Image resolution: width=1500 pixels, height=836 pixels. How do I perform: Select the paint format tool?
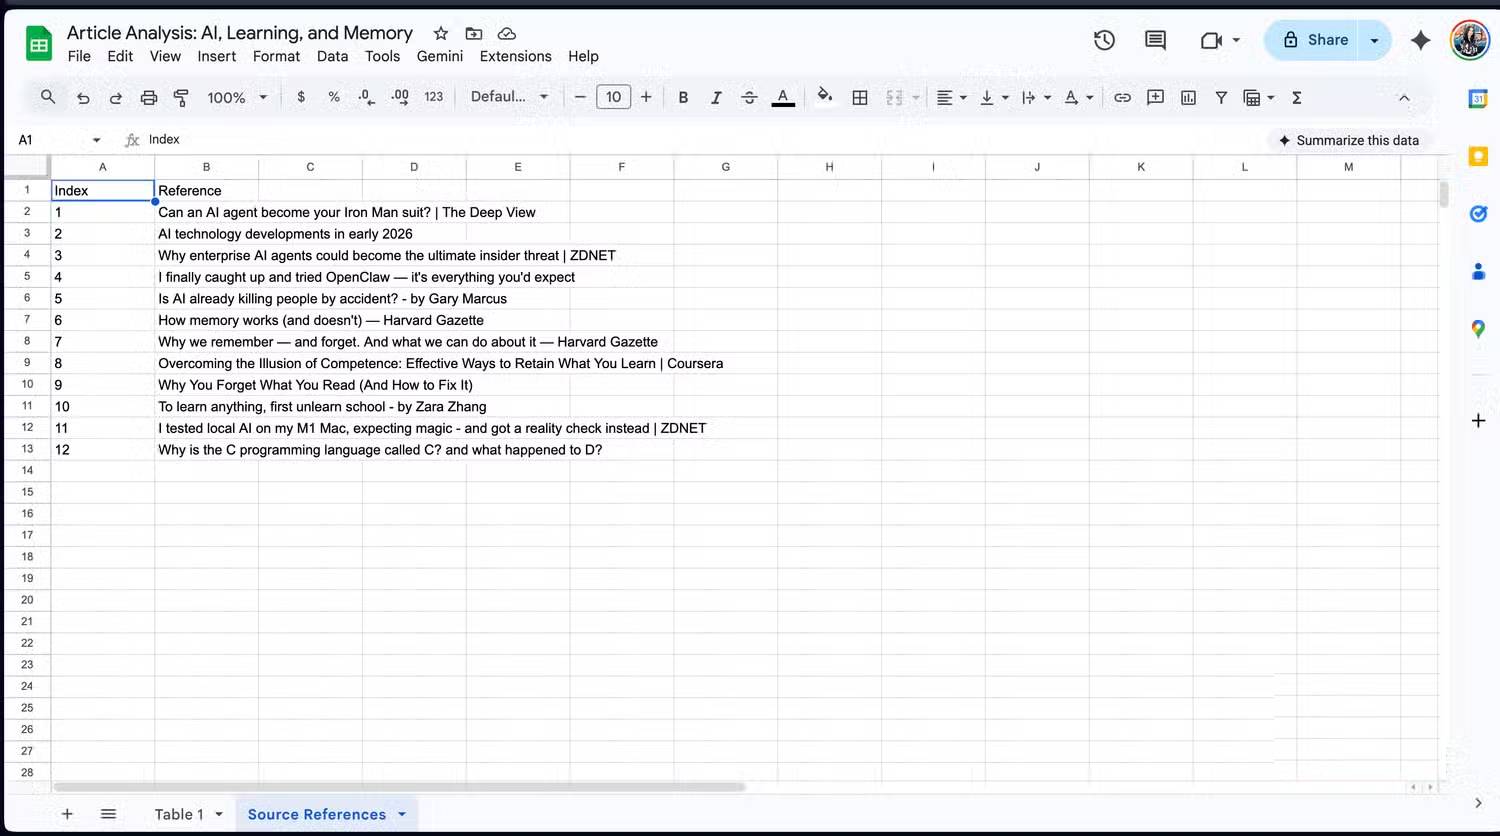[180, 97]
